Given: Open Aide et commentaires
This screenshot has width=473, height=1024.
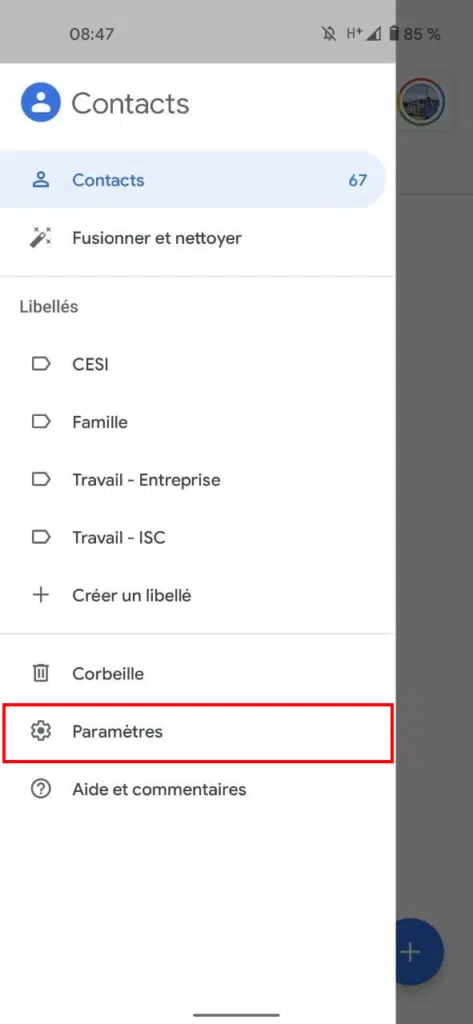Looking at the screenshot, I should pyautogui.click(x=197, y=790).
